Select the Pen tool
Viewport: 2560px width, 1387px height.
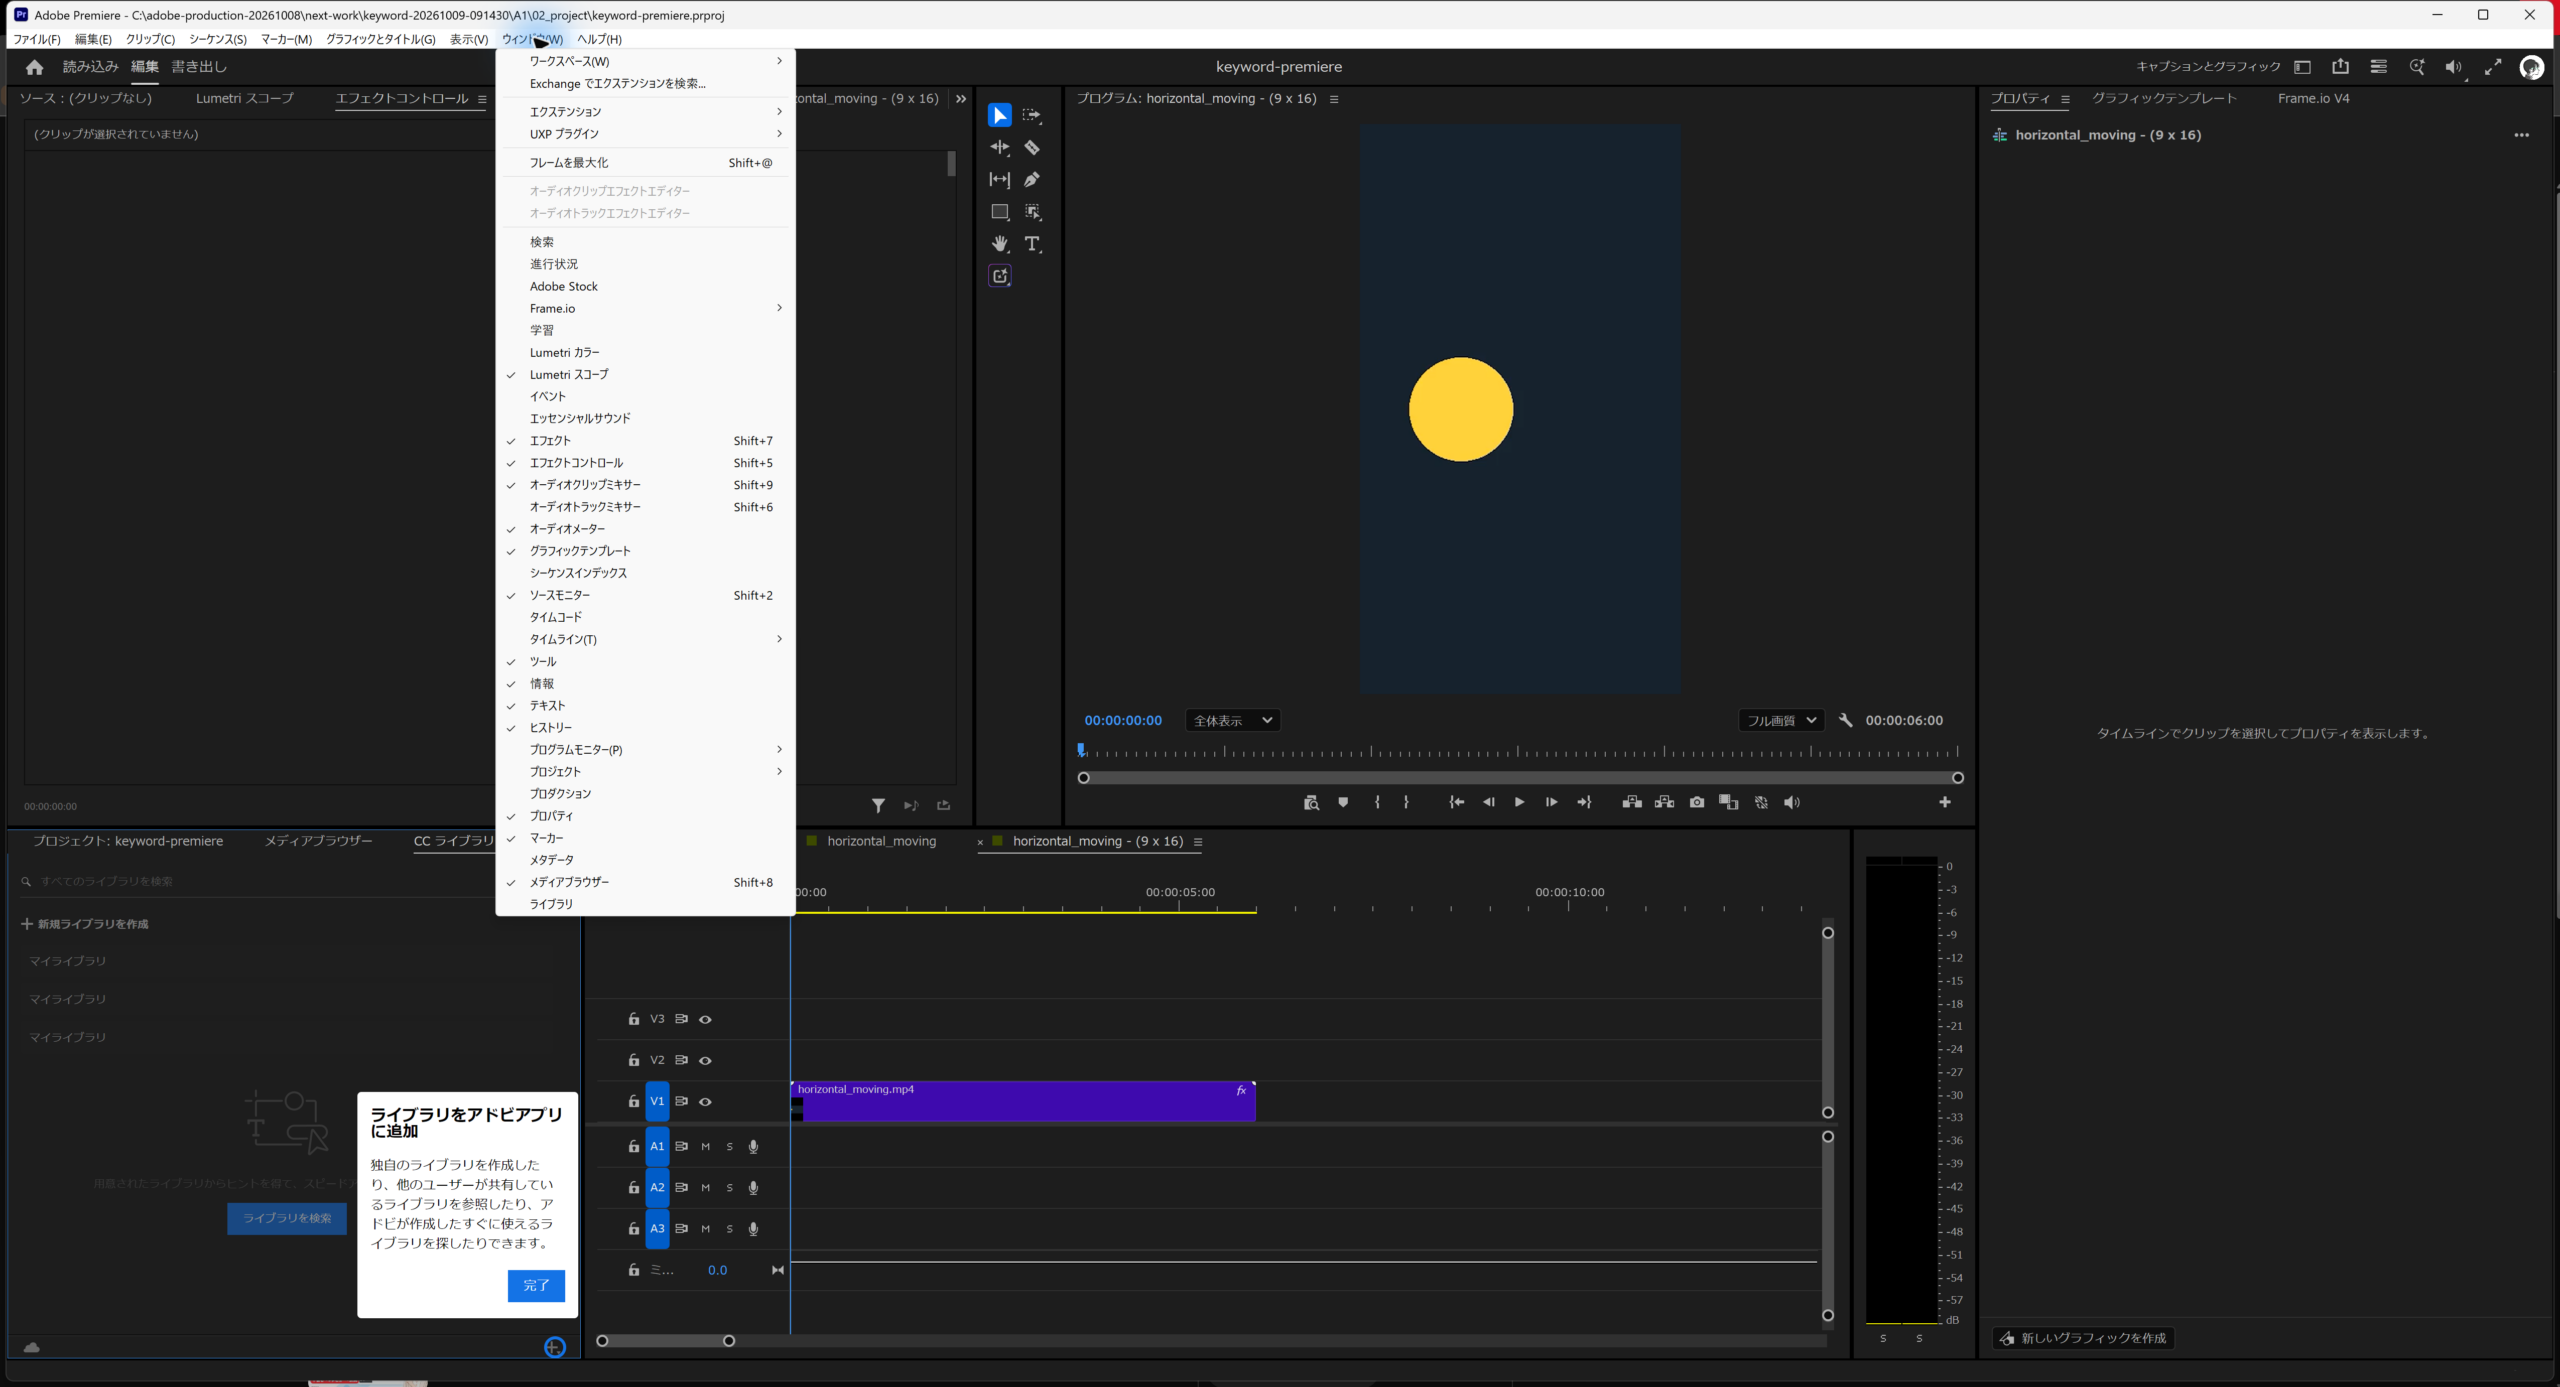pyautogui.click(x=1032, y=180)
